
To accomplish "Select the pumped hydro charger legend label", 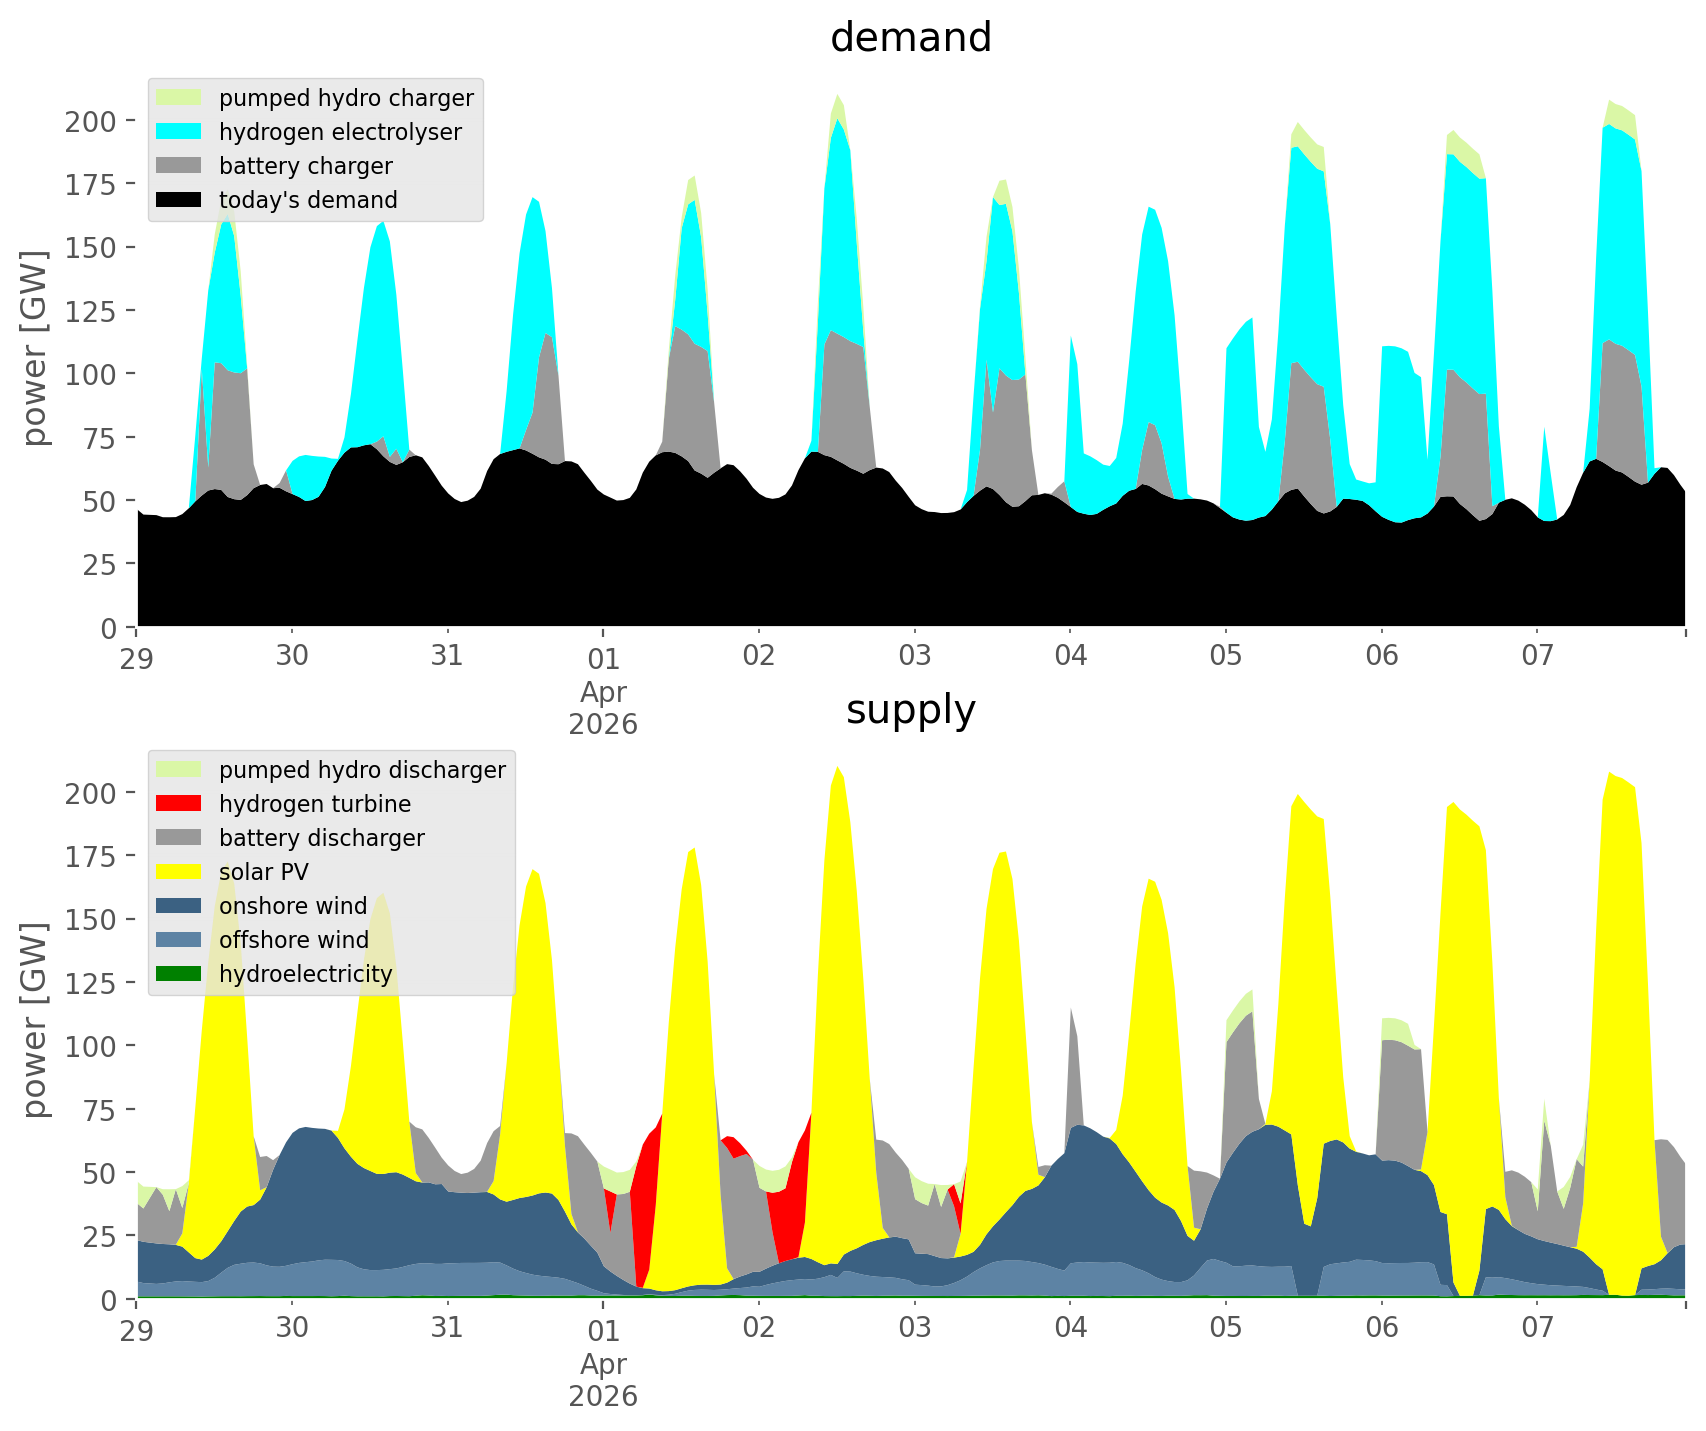I will point(346,98).
